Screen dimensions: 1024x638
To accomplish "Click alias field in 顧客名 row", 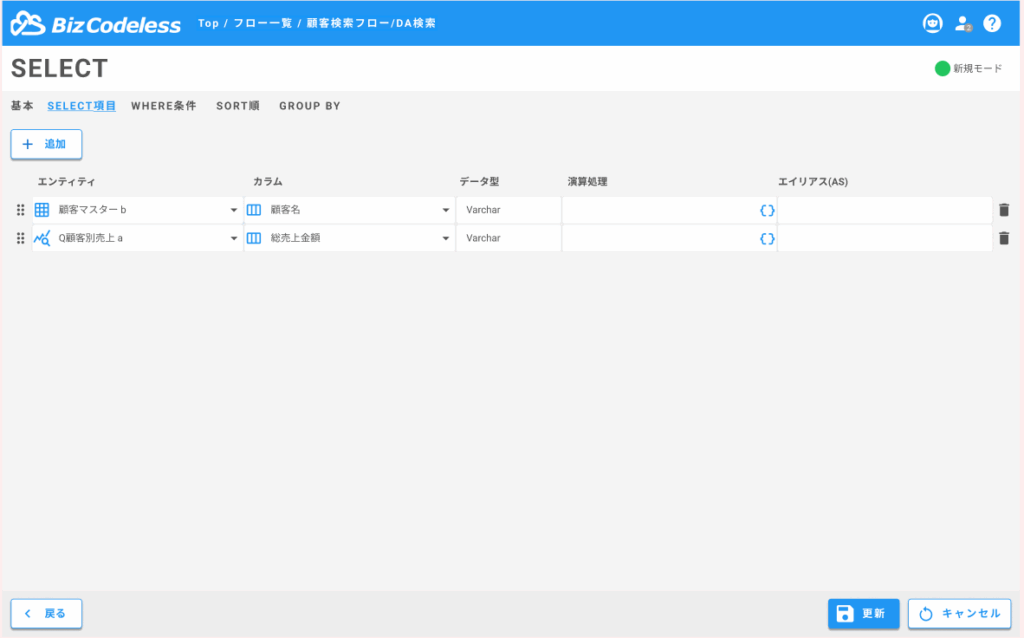I will pos(885,210).
